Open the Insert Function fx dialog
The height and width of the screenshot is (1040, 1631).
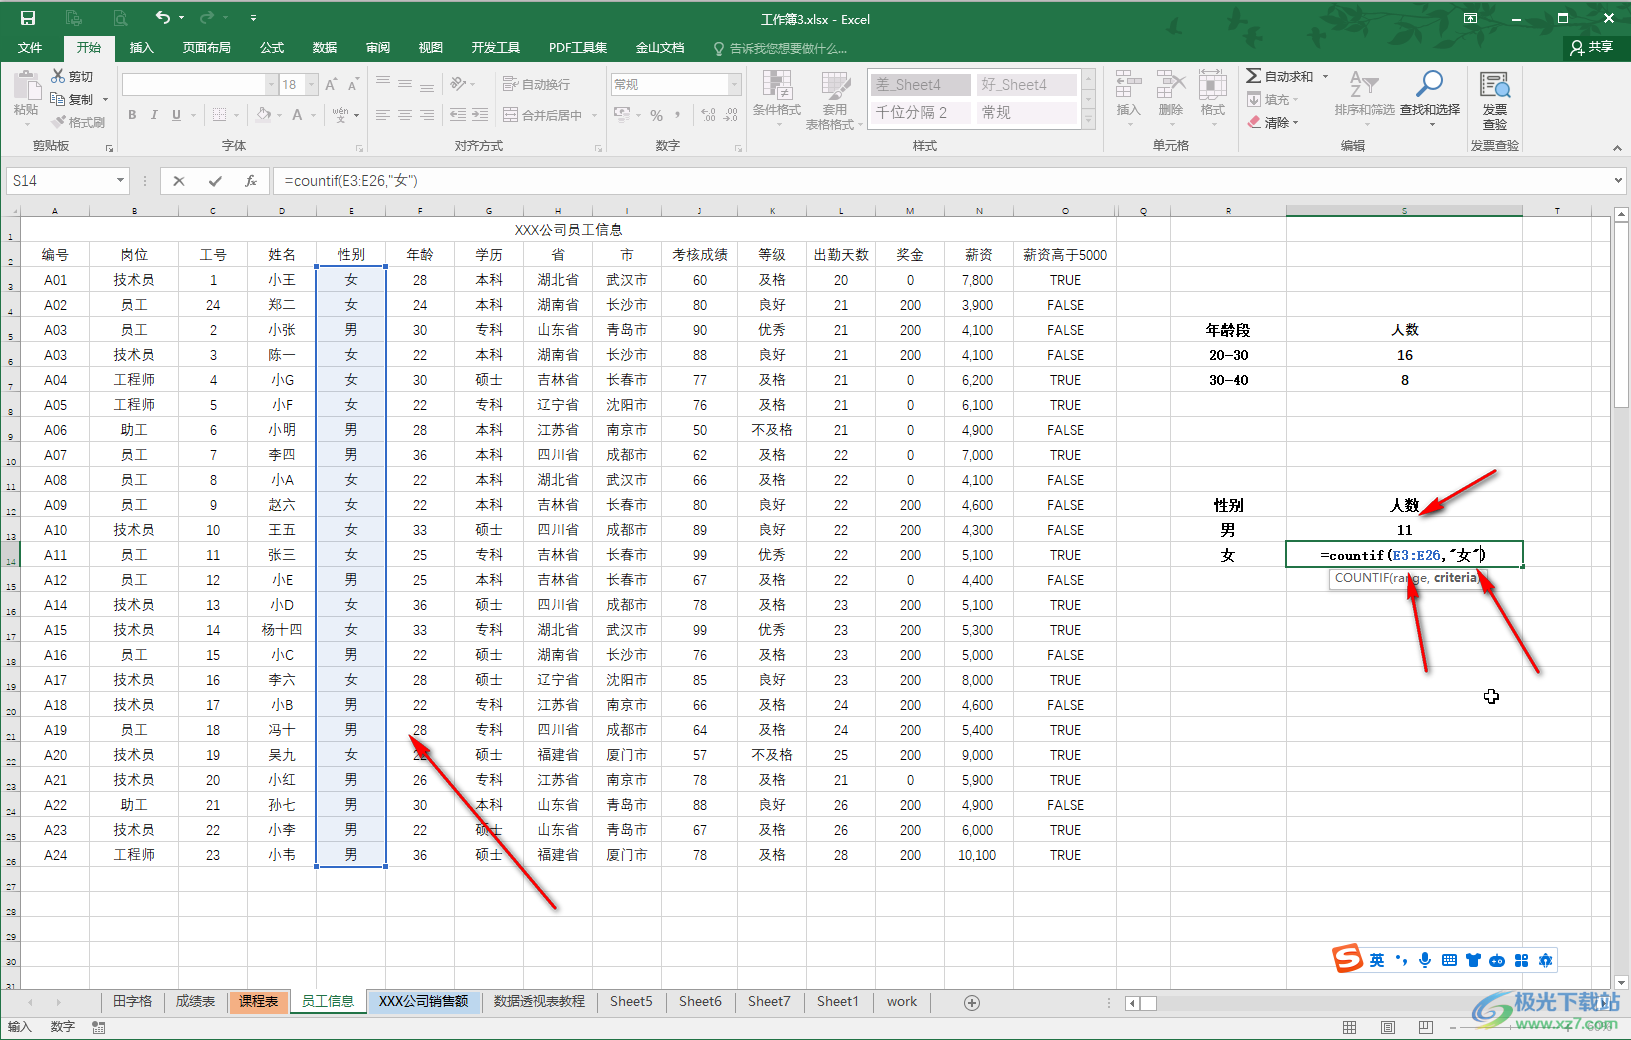[x=251, y=181]
